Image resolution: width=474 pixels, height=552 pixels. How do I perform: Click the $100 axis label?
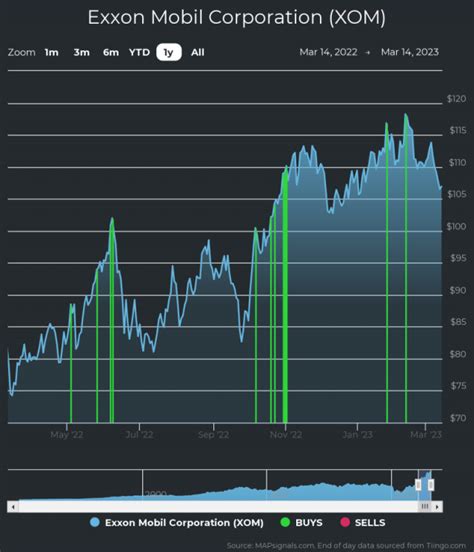tap(456, 226)
